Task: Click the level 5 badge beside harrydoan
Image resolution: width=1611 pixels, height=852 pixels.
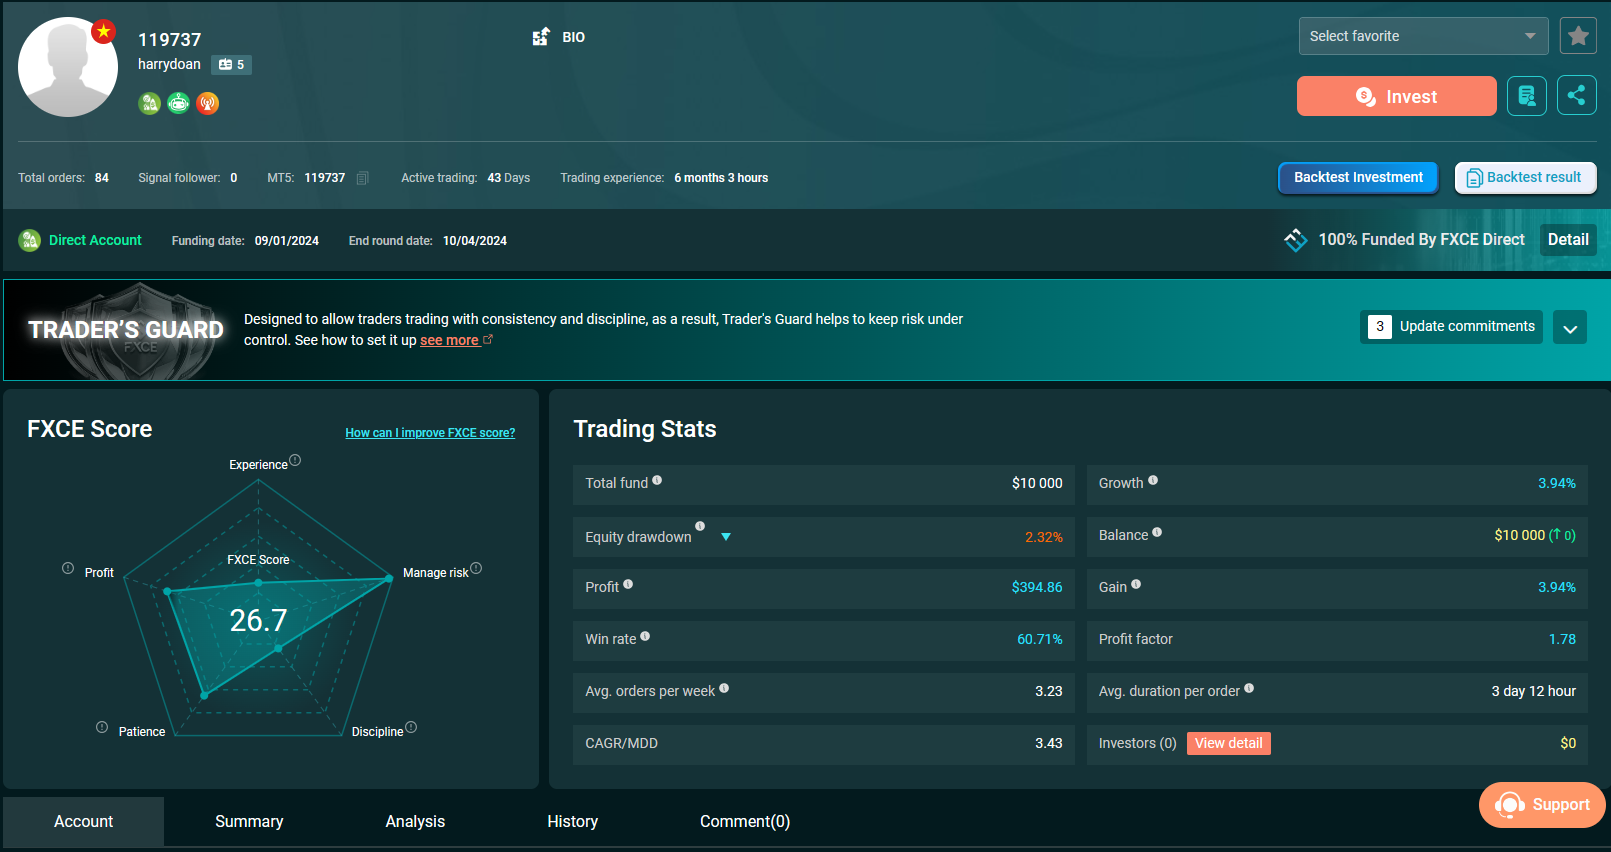Action: (x=231, y=65)
